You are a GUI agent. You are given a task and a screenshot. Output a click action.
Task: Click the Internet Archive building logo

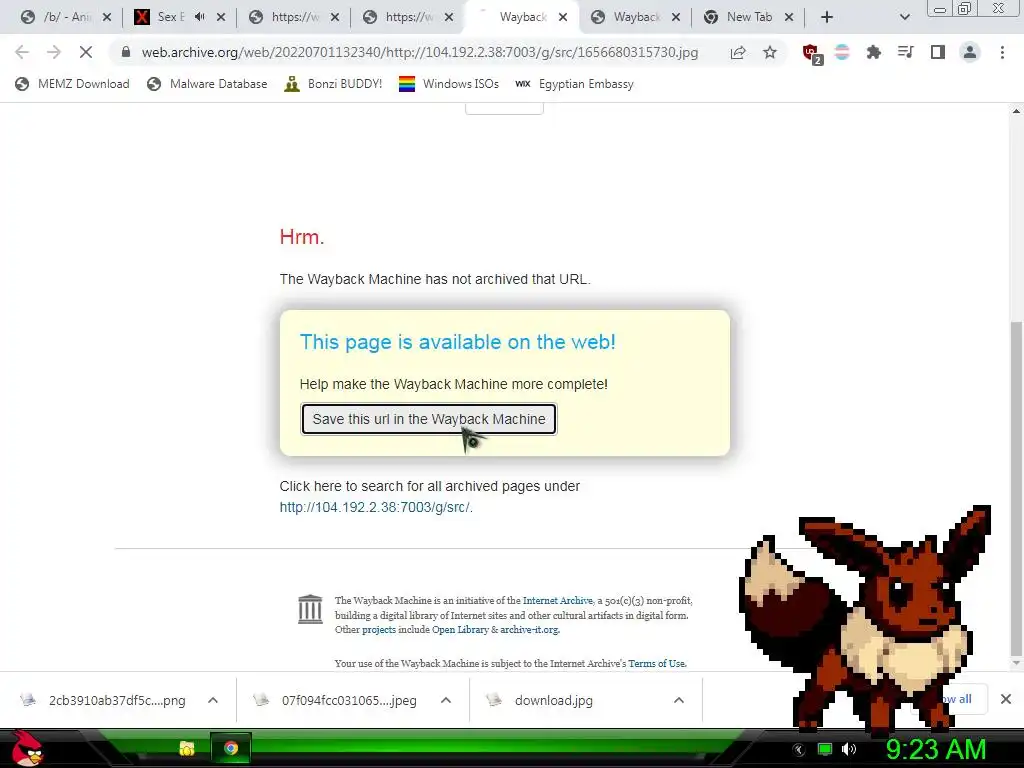tap(310, 609)
